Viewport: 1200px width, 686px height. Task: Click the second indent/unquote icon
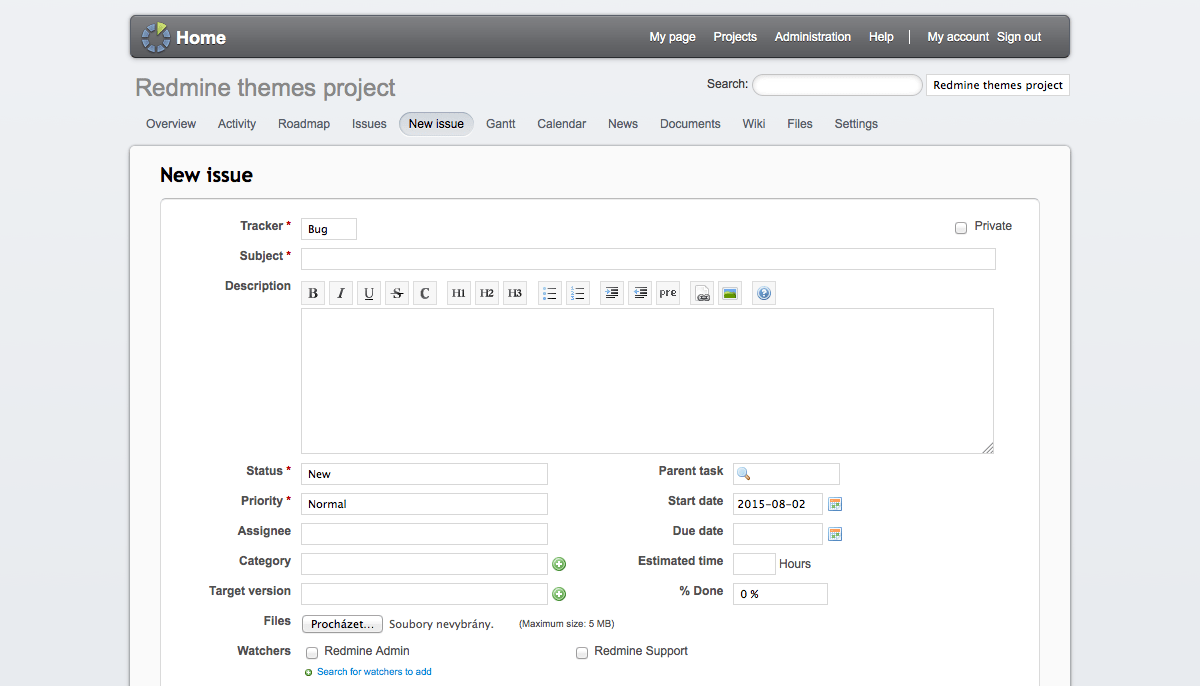640,293
